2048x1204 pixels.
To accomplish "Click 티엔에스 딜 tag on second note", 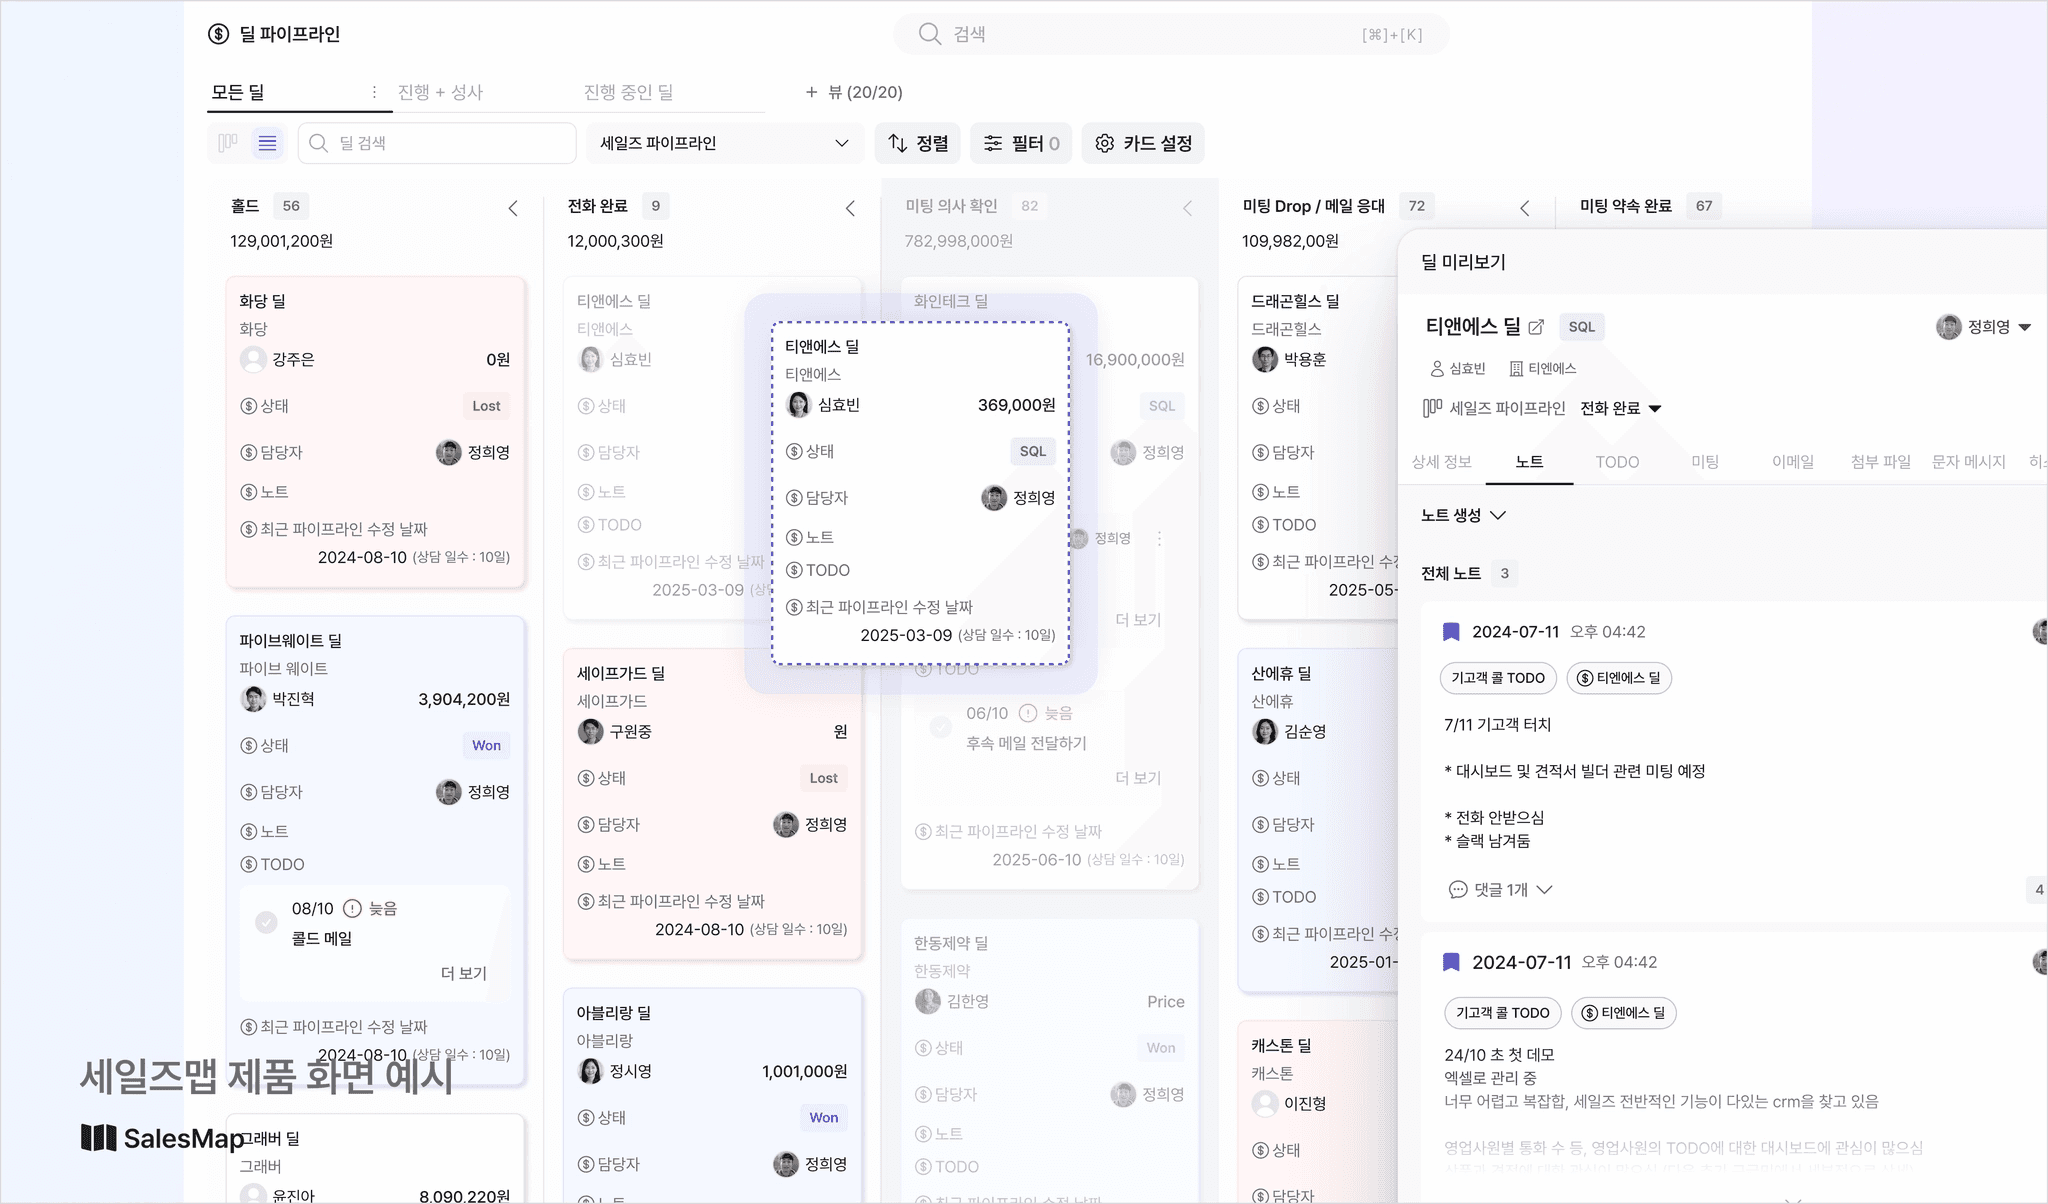I will point(1623,1013).
